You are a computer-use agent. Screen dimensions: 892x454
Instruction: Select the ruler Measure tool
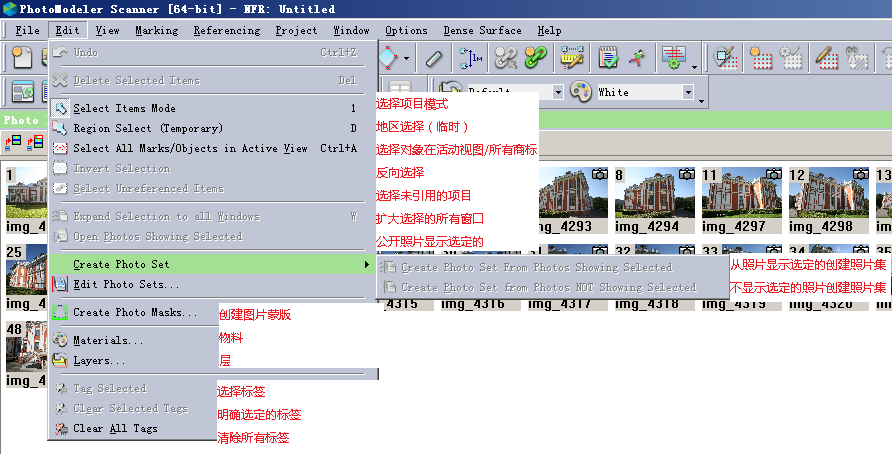pos(572,57)
